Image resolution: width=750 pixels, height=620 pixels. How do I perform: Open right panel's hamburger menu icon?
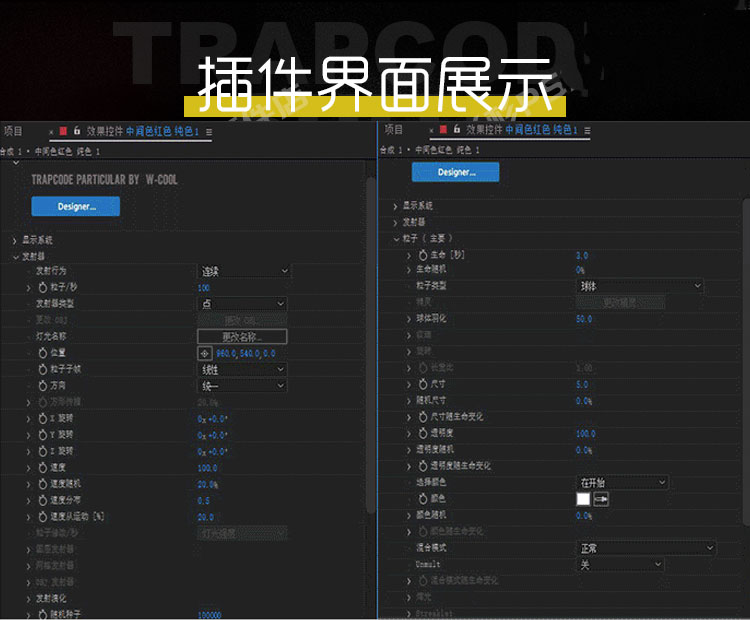(x=587, y=130)
